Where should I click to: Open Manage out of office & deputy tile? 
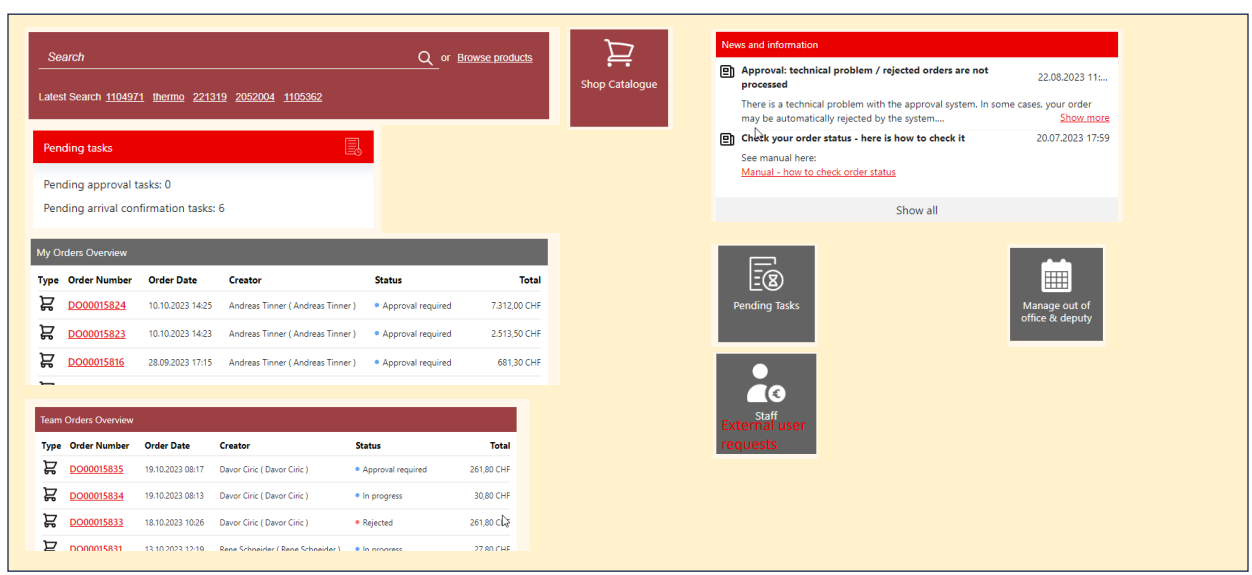point(1056,294)
